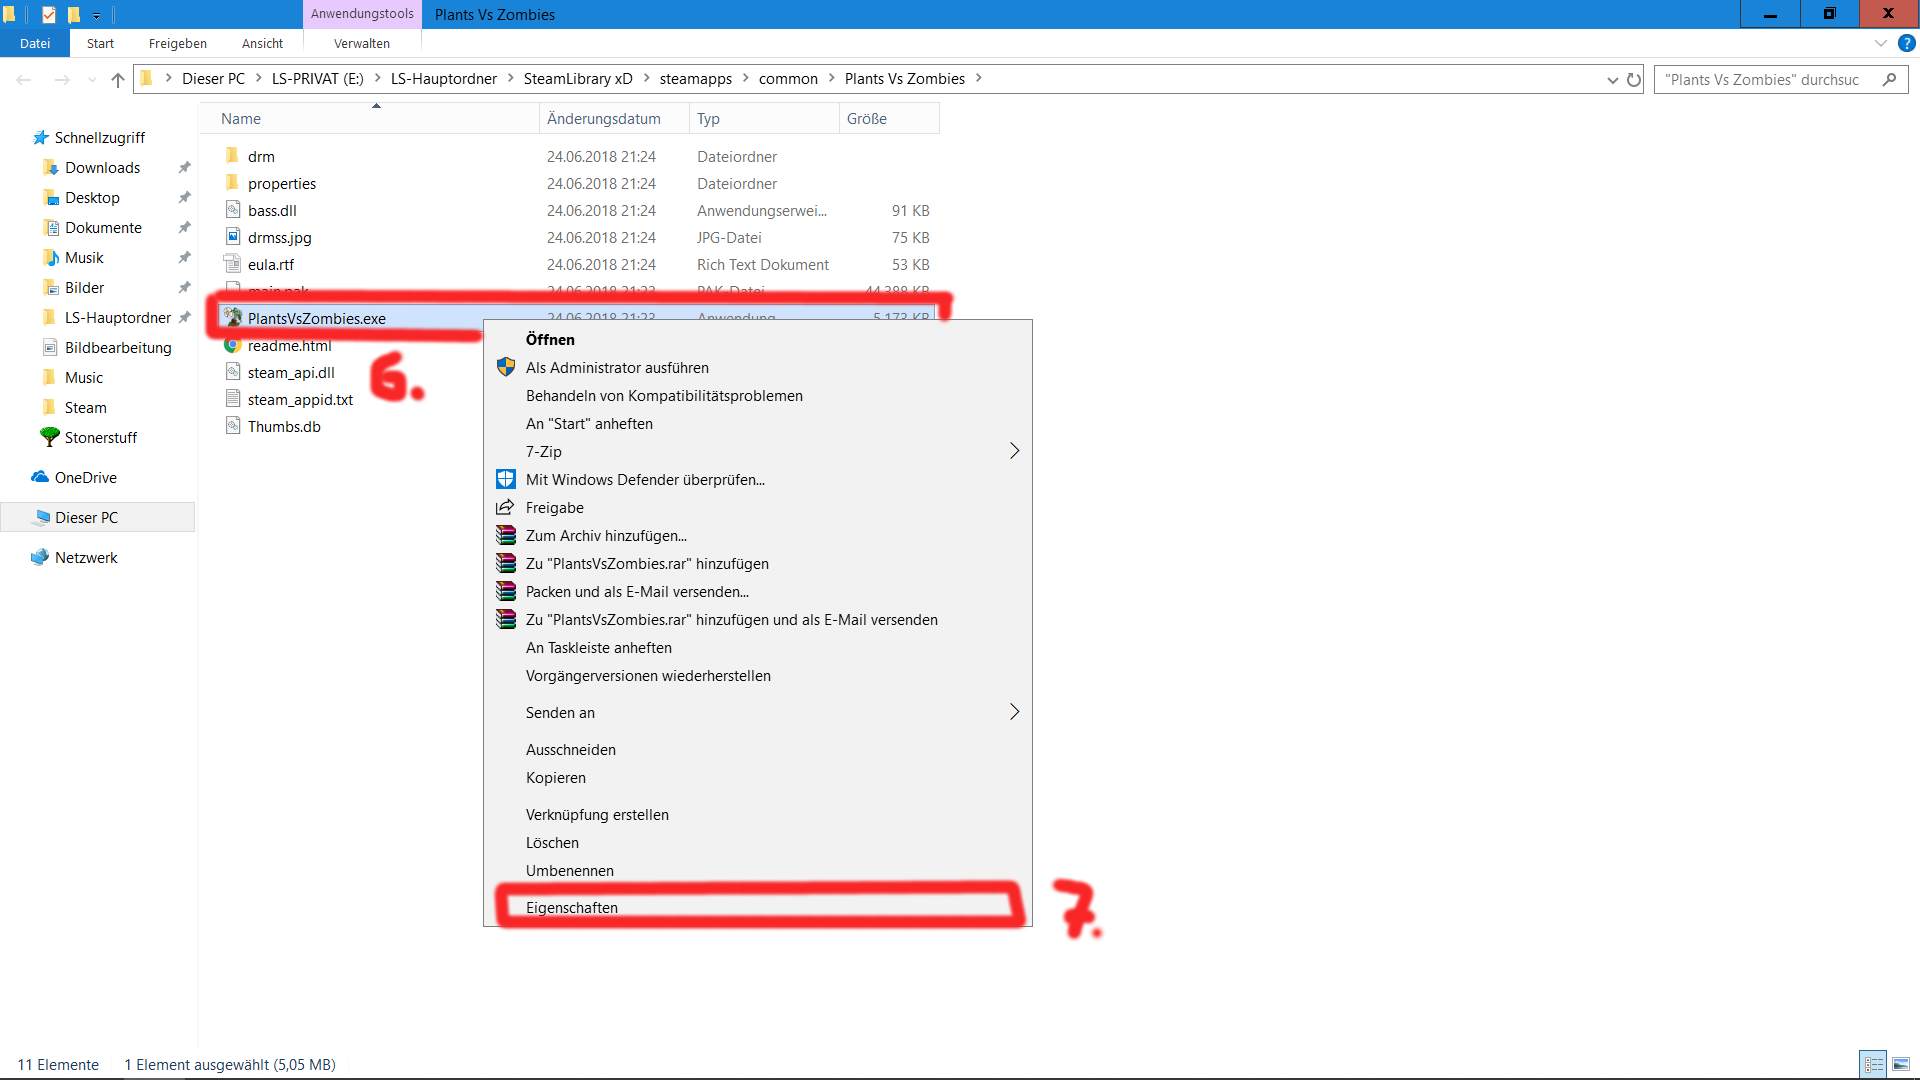The width and height of the screenshot is (1920, 1080).
Task: Expand the 7-Zip submenu arrow
Action: coord(1014,452)
